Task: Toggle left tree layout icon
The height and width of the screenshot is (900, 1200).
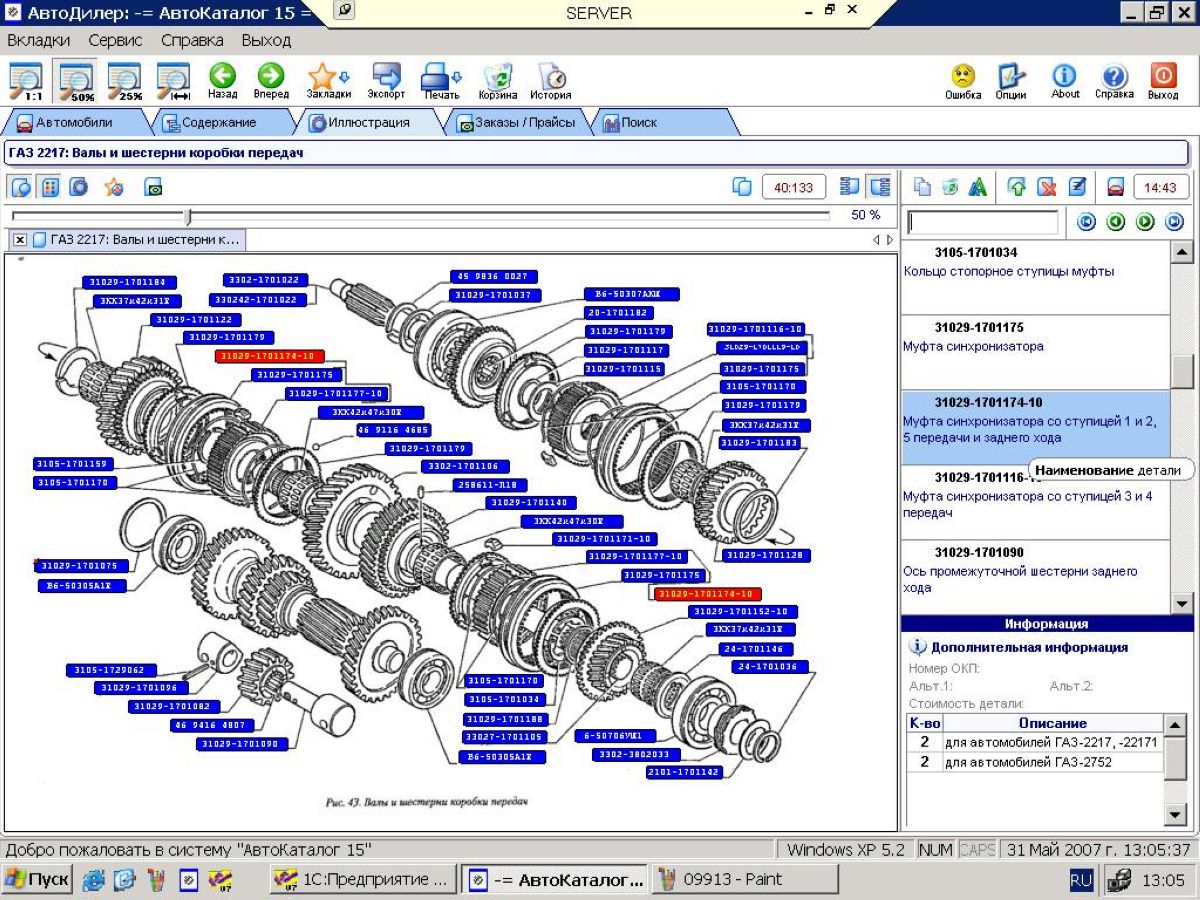Action: pyautogui.click(x=850, y=187)
